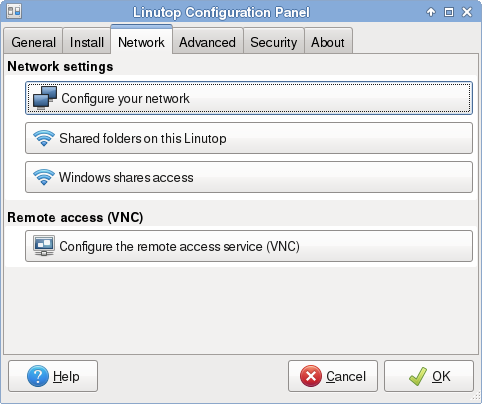482x404 pixels.
Task: Show the About tab
Action: (x=328, y=42)
